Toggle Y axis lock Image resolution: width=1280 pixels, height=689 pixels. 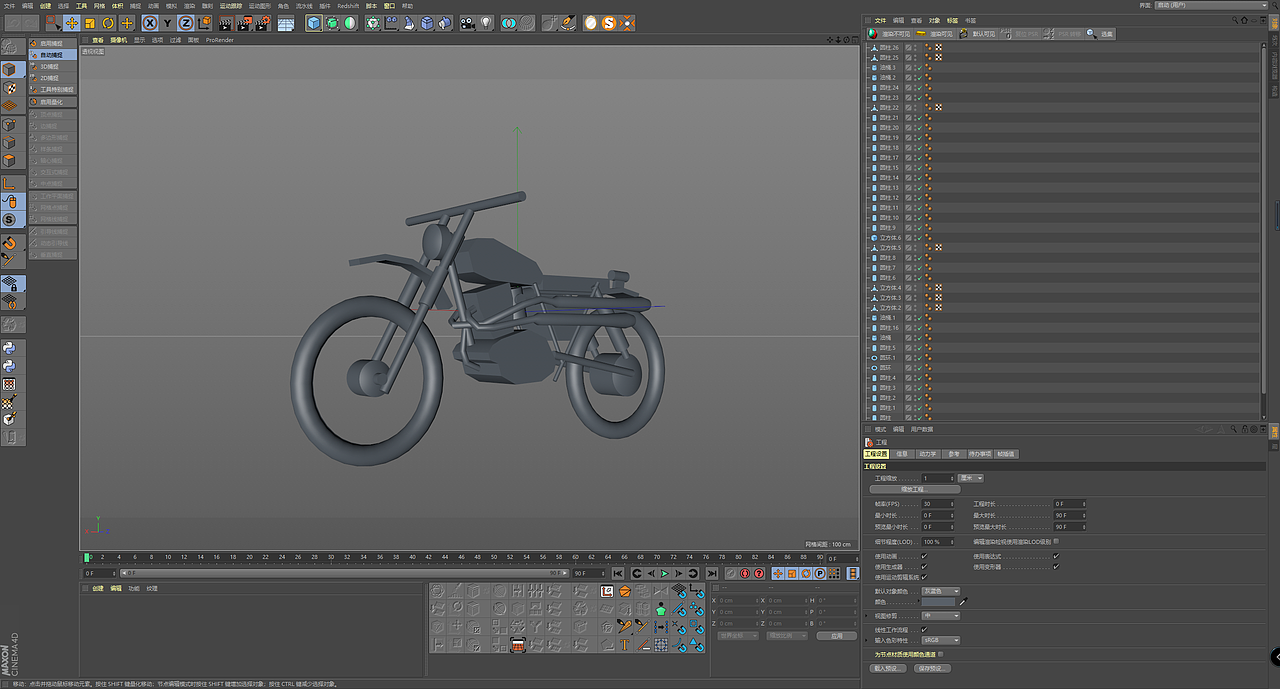point(168,22)
